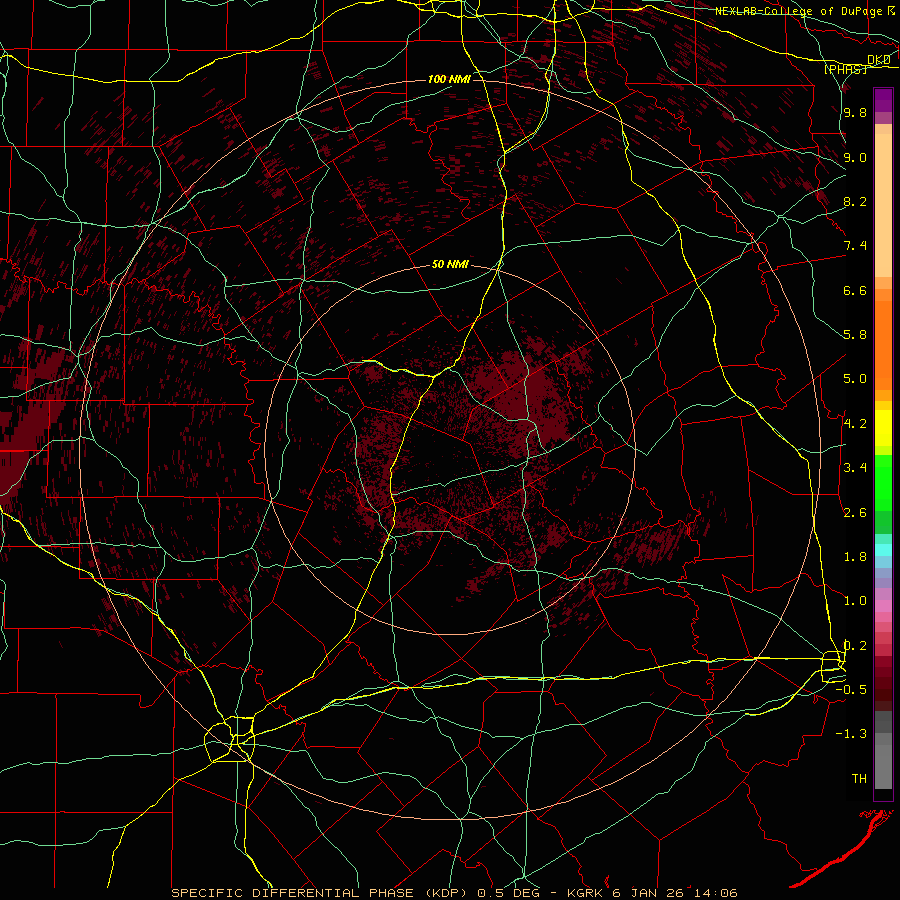Click the 2.6 value on the scale
Image resolution: width=900 pixels, height=900 pixels.
point(855,513)
